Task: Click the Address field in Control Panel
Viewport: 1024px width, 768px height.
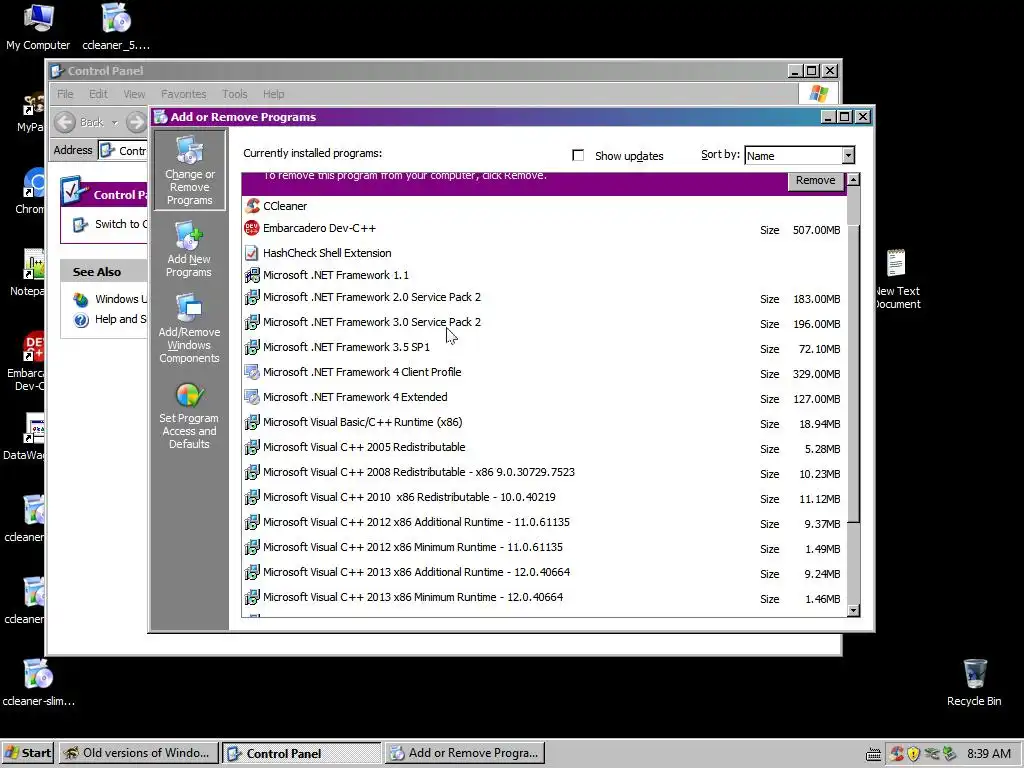Action: click(123, 150)
